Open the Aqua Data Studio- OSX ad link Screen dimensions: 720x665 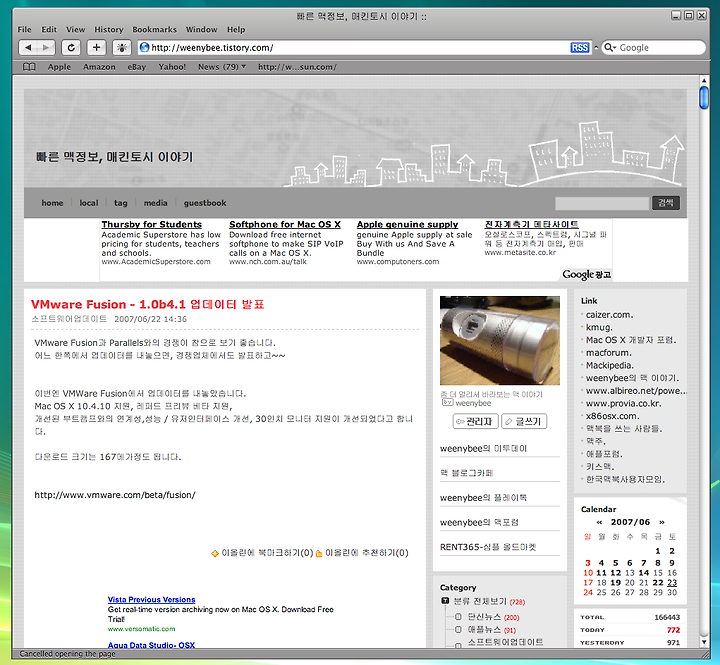(x=151, y=645)
